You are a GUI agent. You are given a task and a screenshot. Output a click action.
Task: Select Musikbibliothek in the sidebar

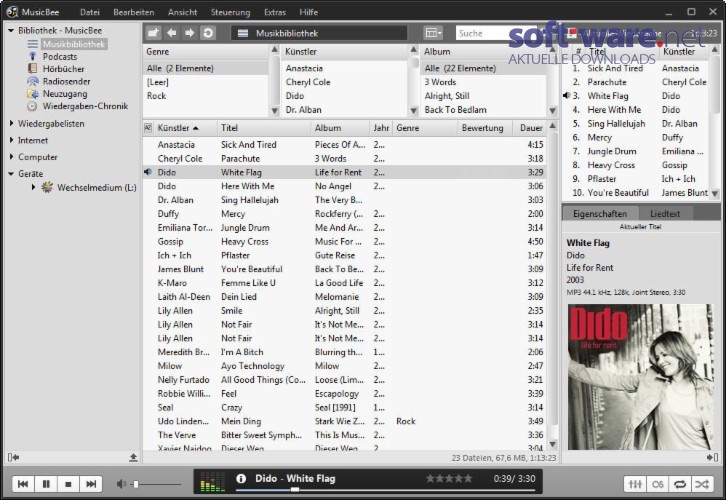74,44
